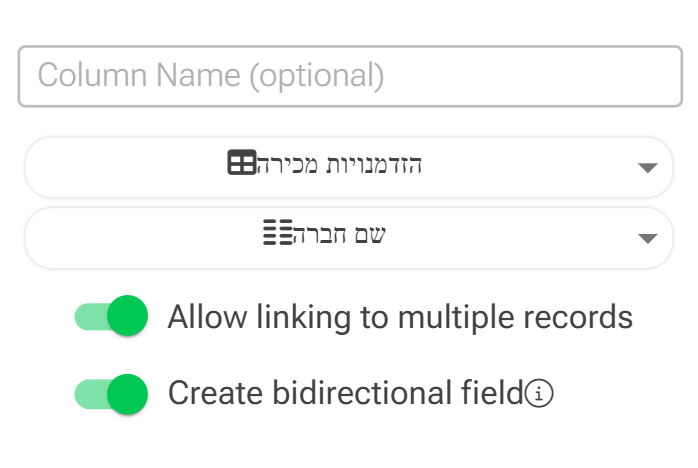698x468 pixels.
Task: Click the green knob of multiple records switch
Action: [x=127, y=318]
